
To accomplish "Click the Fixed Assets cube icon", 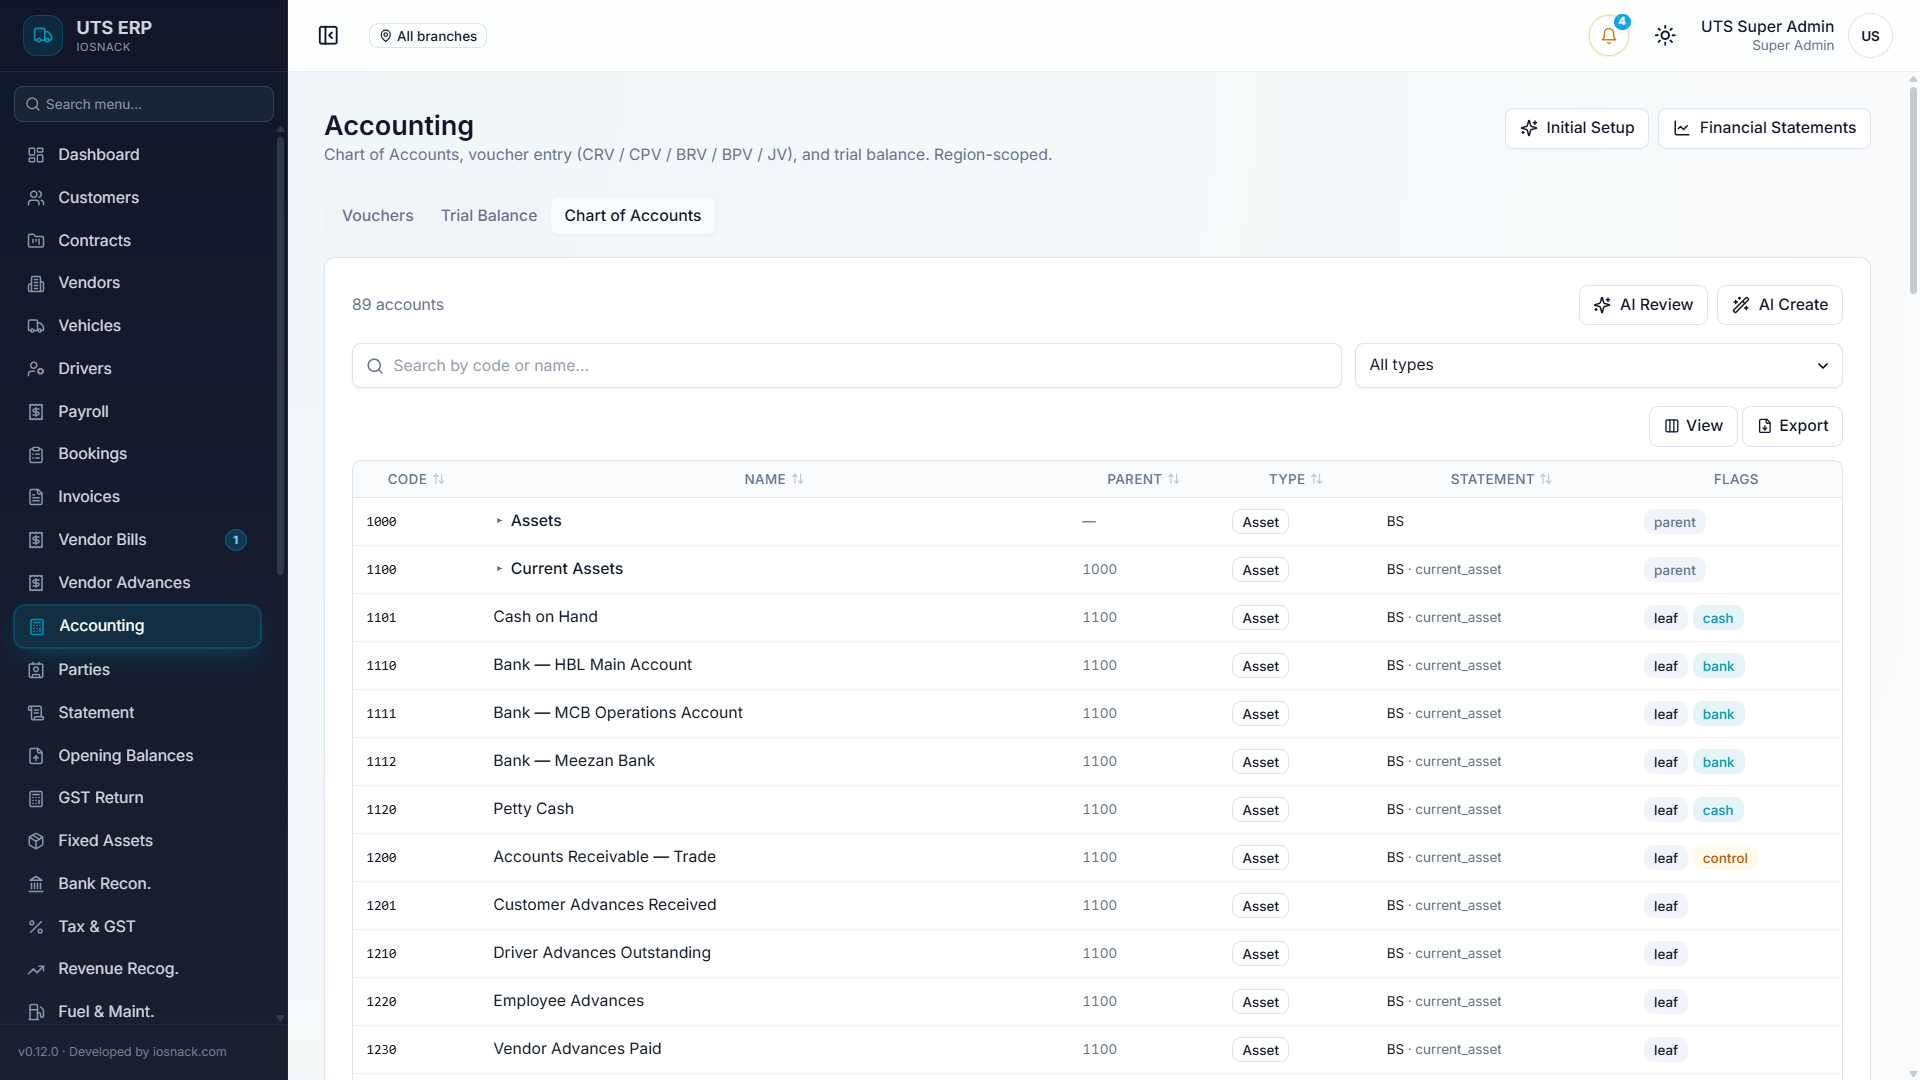I will [x=36, y=841].
